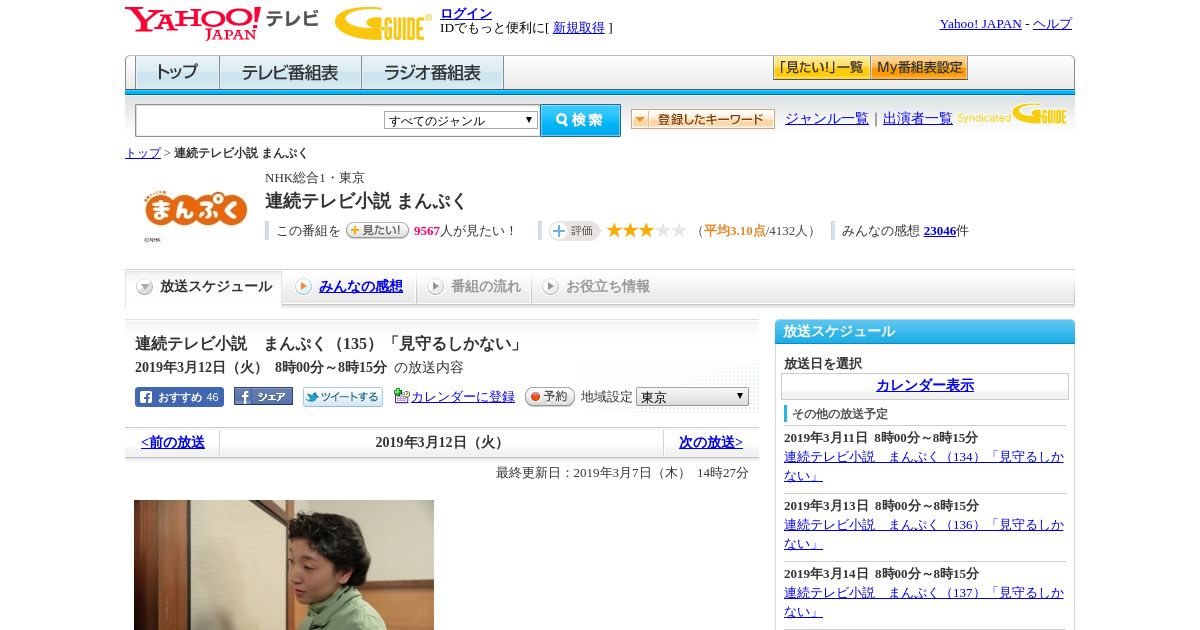
Task: Open episode まんぷく（137） link
Action: click(924, 602)
